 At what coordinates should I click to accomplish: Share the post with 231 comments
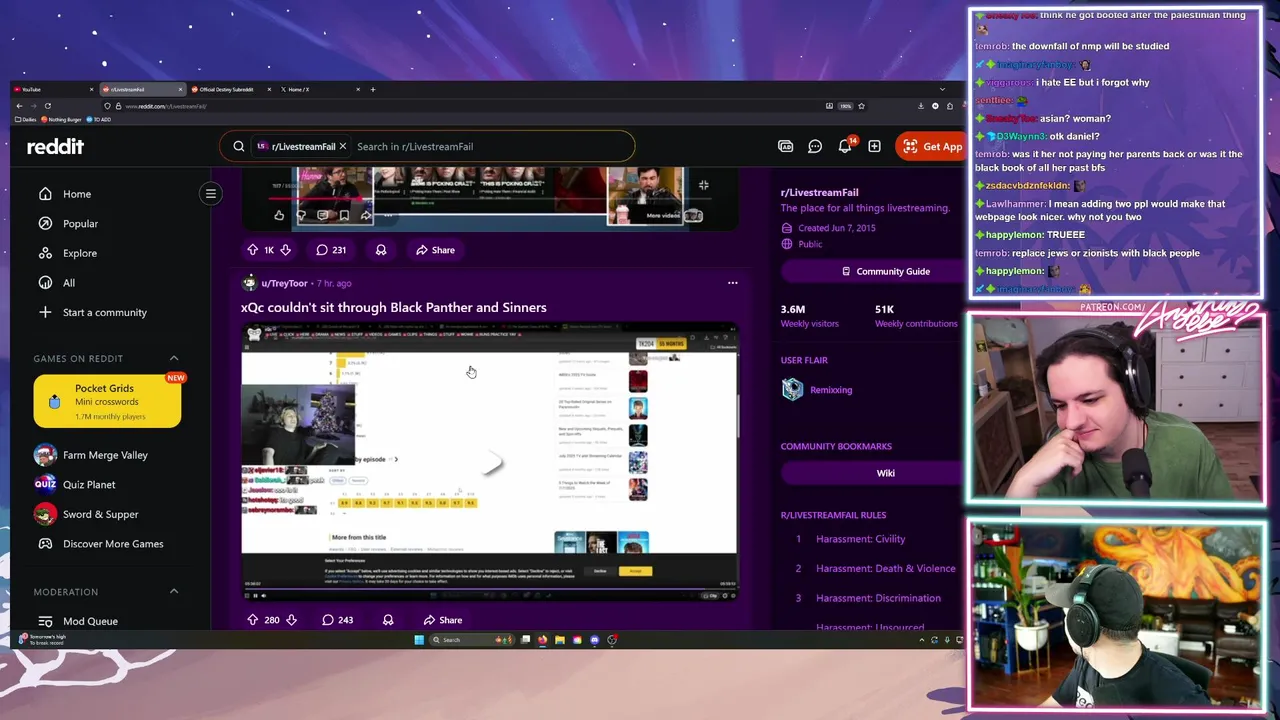coord(436,250)
